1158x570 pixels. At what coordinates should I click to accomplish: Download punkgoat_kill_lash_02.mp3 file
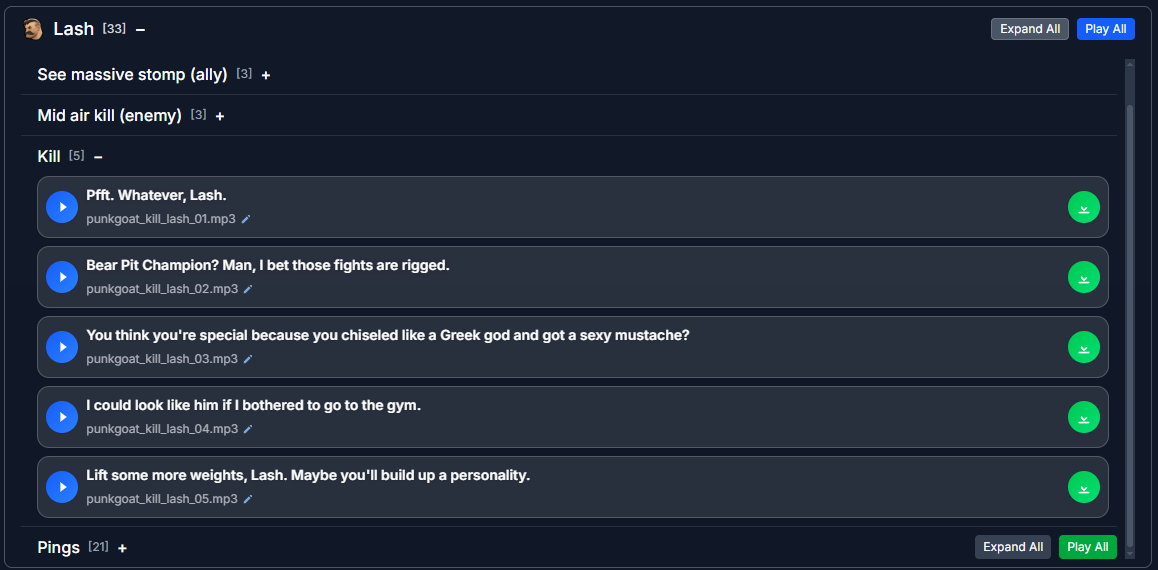pyautogui.click(x=1083, y=277)
